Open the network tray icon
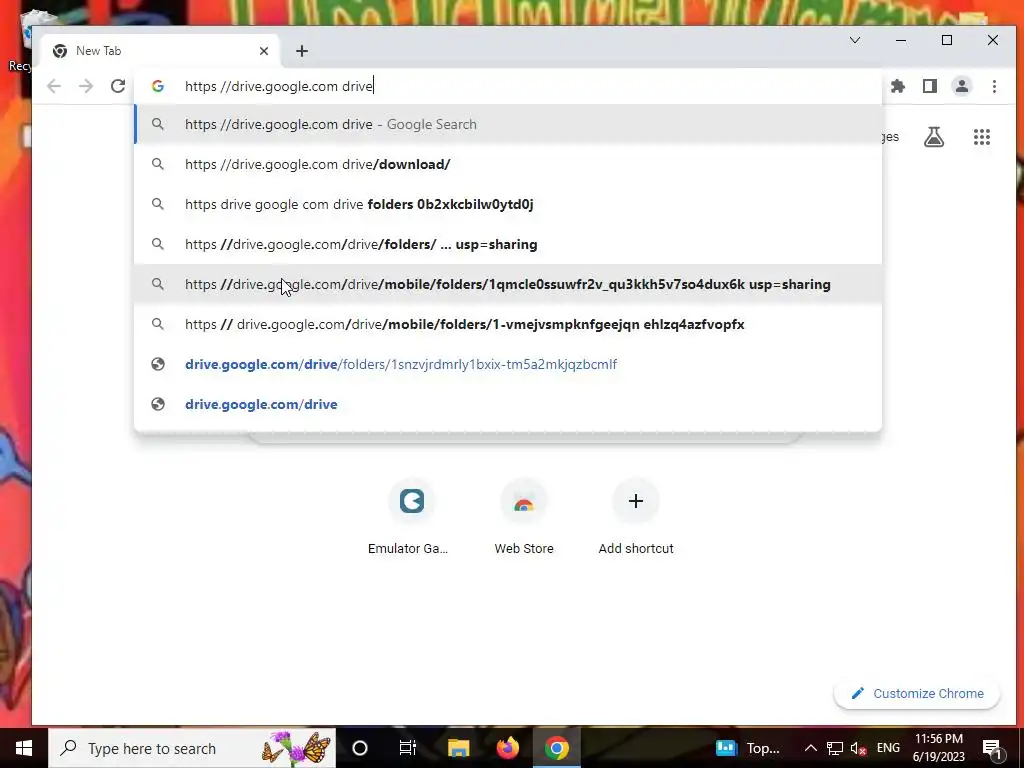Image resolution: width=1024 pixels, height=768 pixels. click(x=835, y=748)
